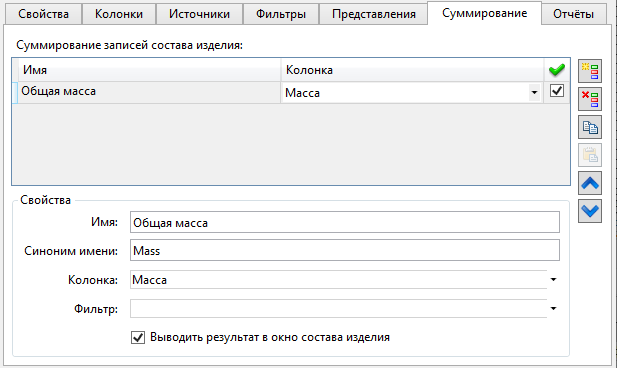Open the Фильтр dropdown list
This screenshot has height=368, width=617.
553,309
